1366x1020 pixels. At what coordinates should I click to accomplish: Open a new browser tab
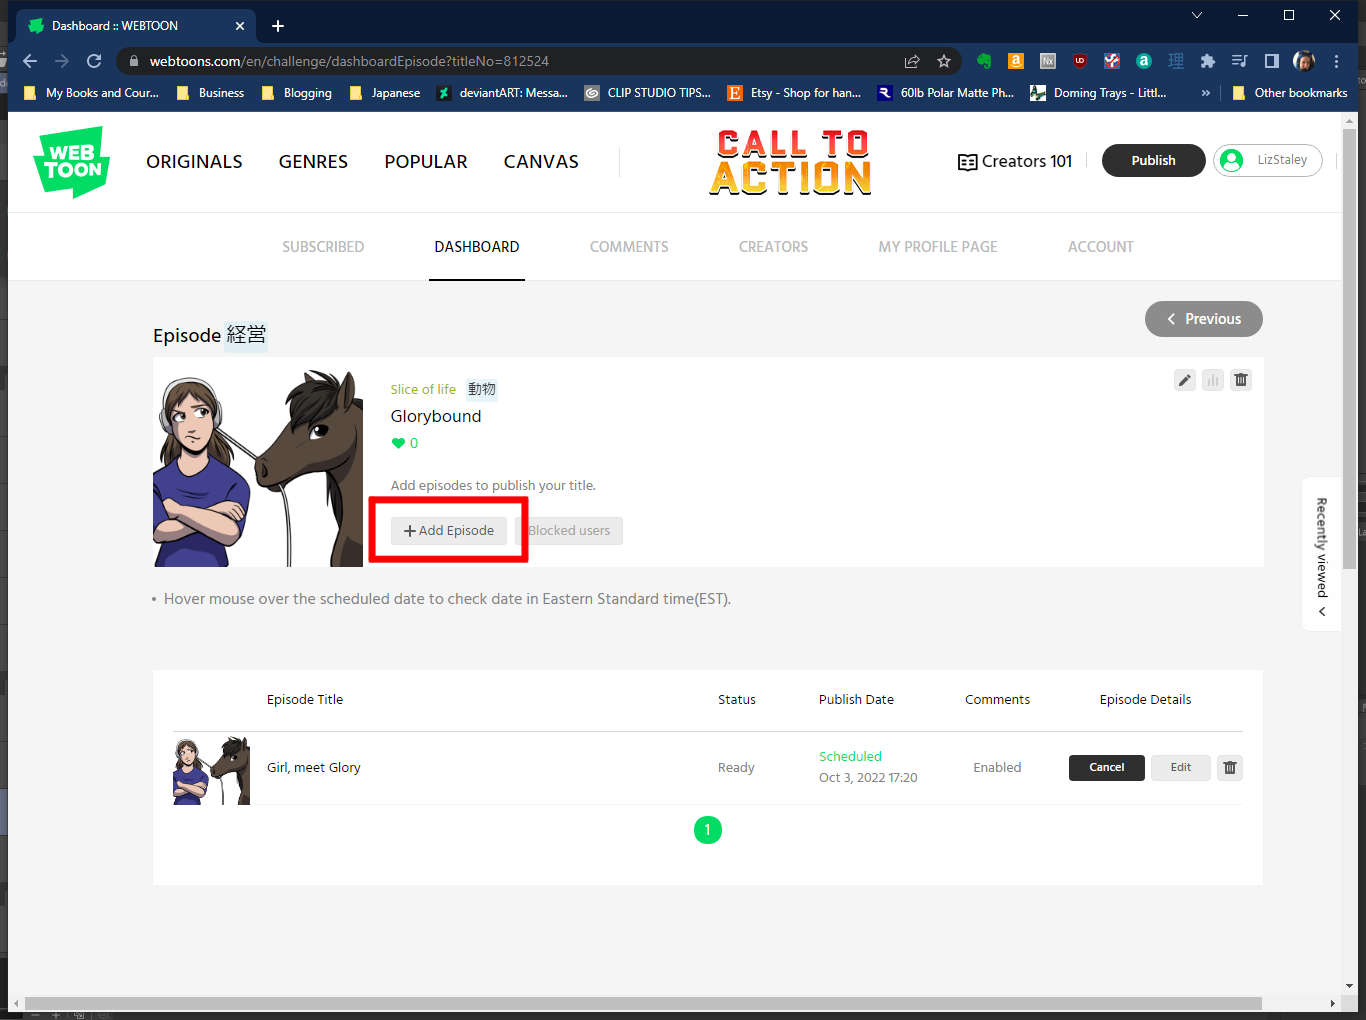278,26
